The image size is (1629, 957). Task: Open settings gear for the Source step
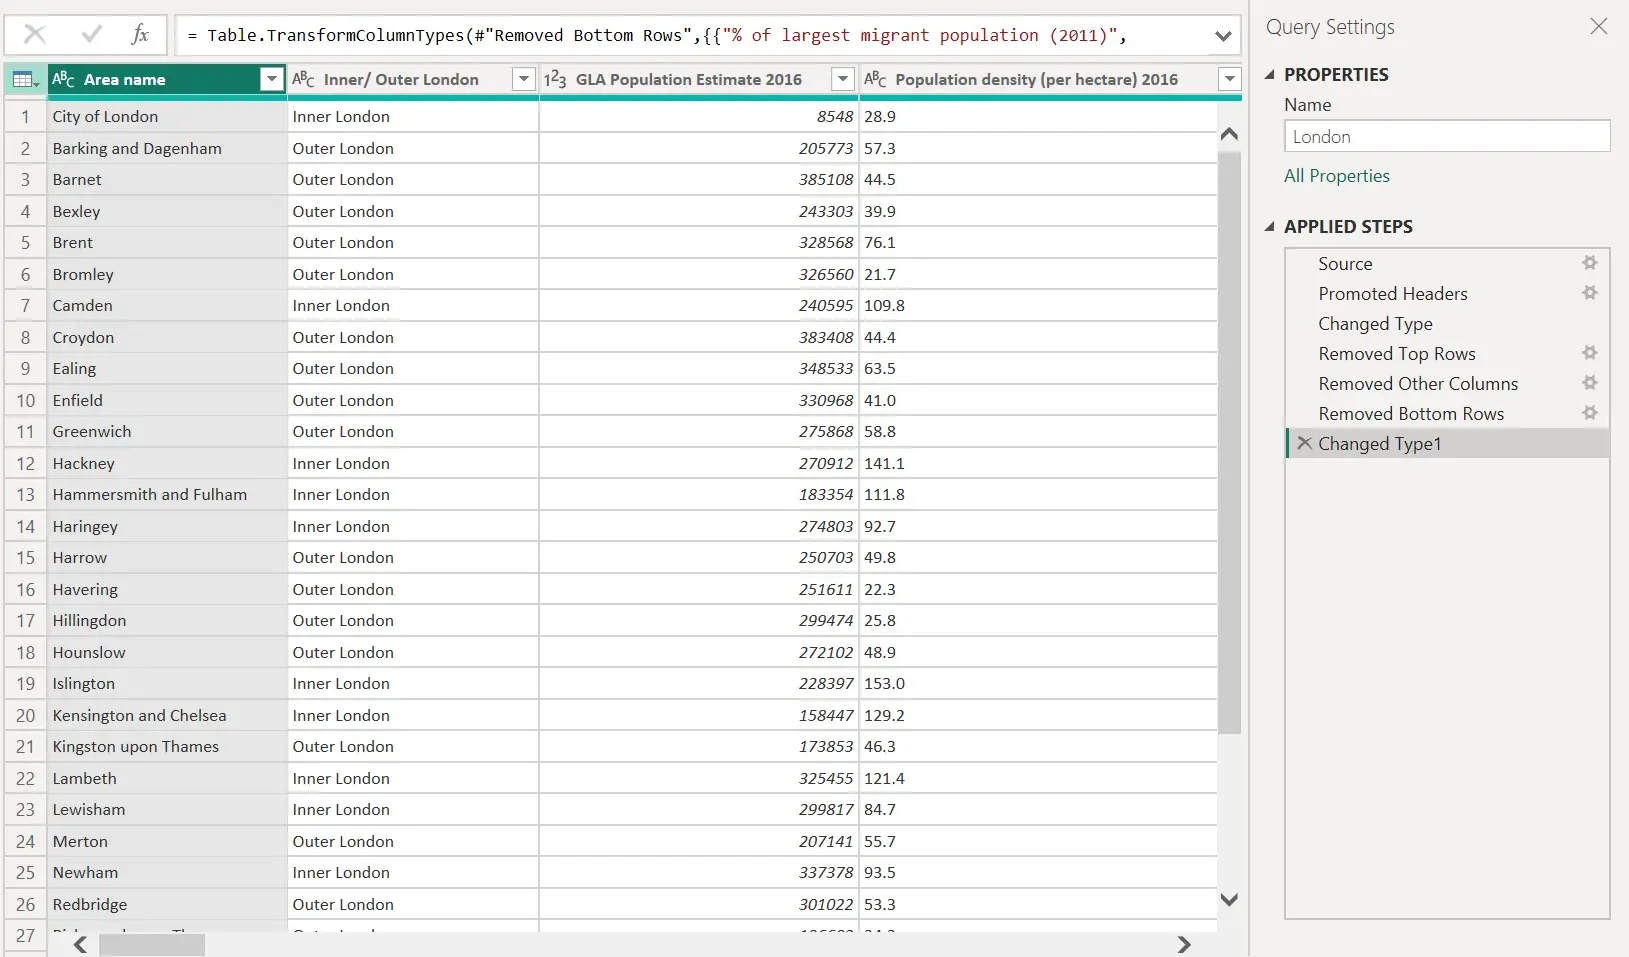[1589, 263]
